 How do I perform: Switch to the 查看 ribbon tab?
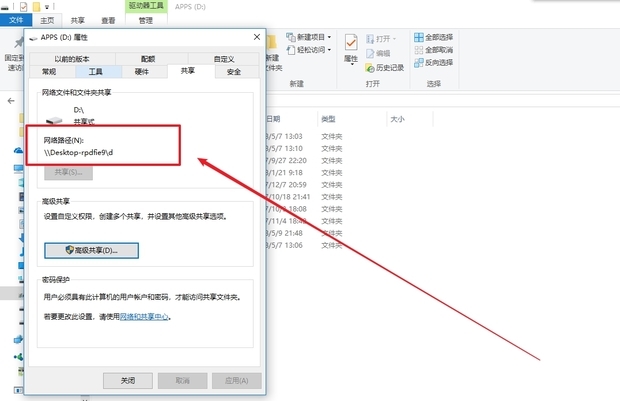[x=108, y=20]
